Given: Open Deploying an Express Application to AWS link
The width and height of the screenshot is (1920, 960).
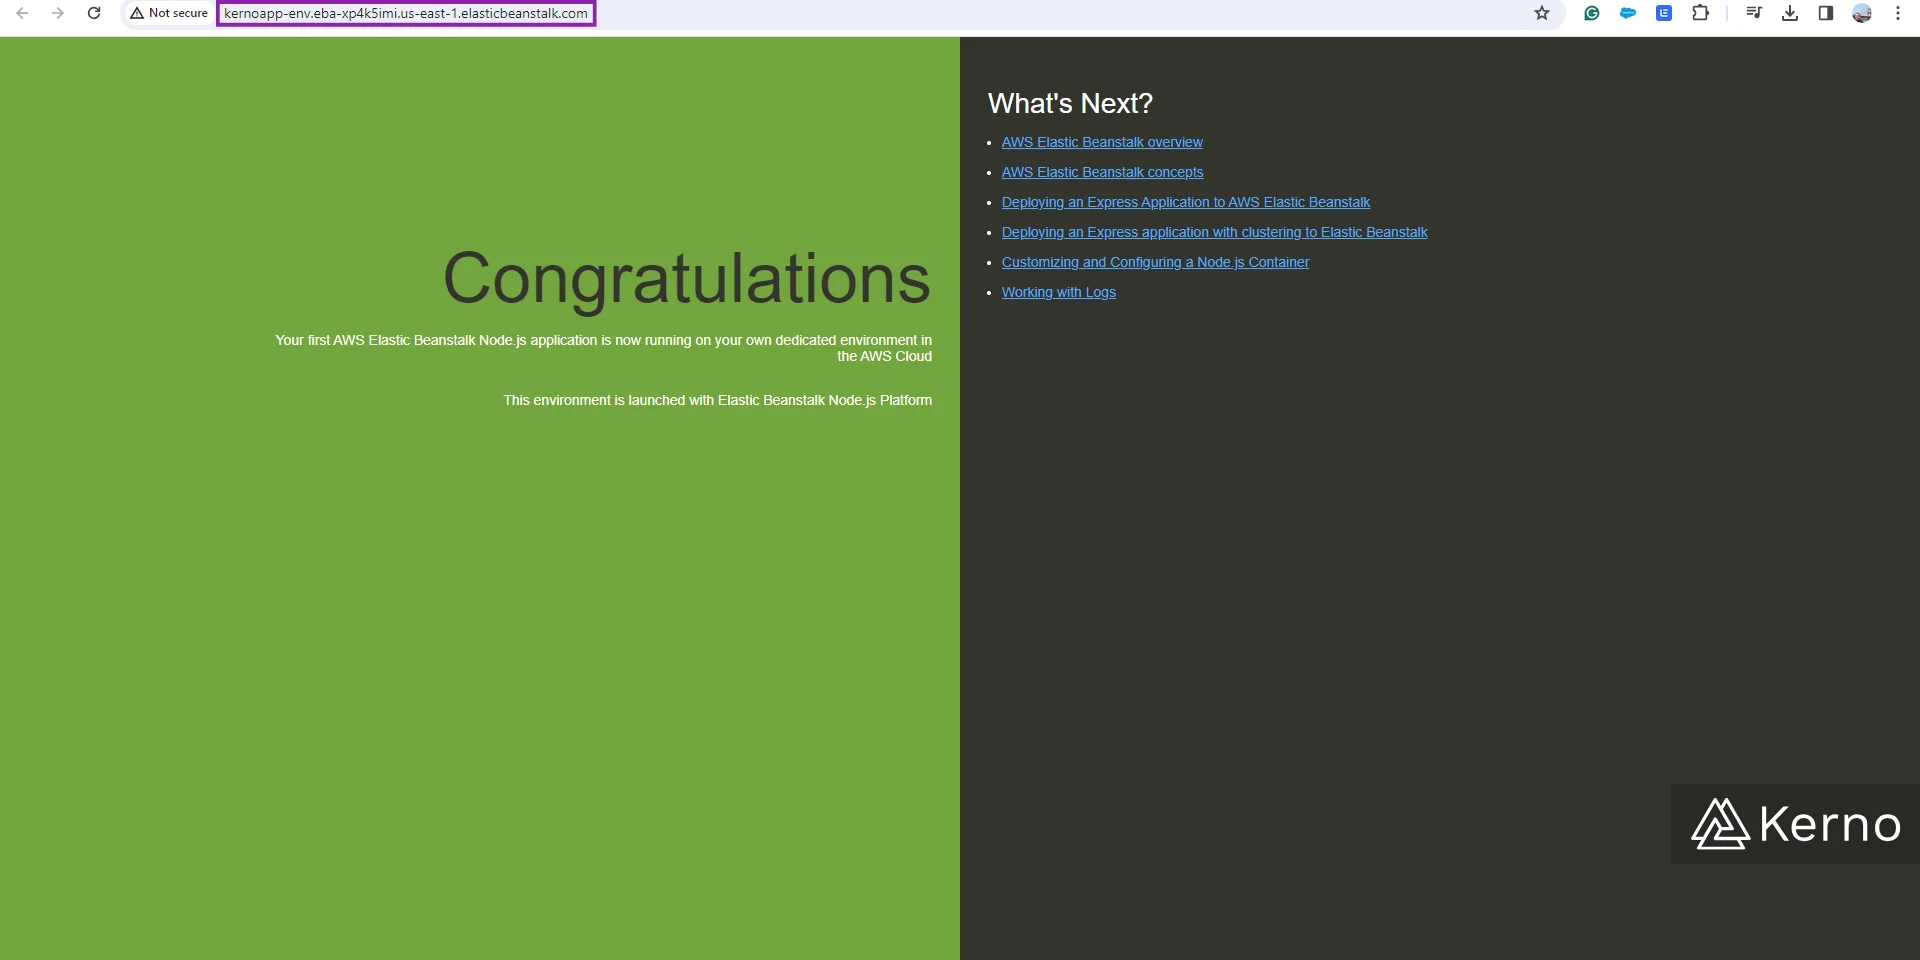Looking at the screenshot, I should point(1186,202).
